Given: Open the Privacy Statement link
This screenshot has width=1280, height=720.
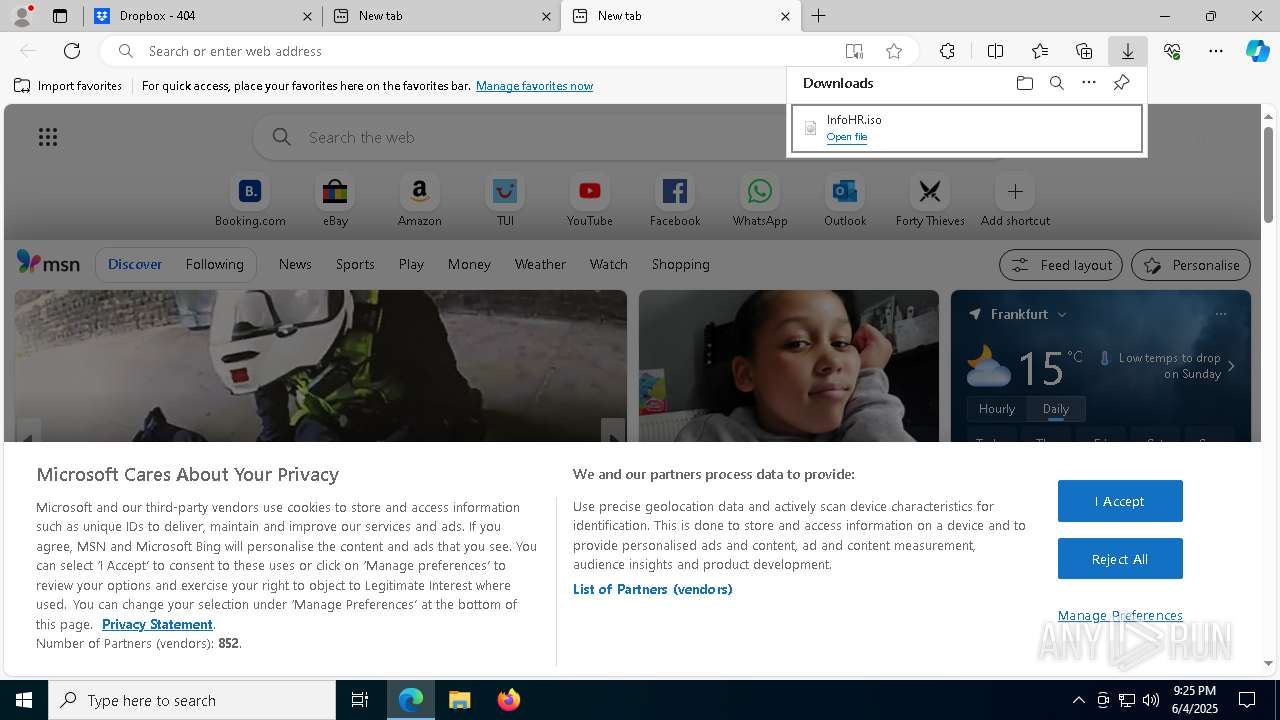Looking at the screenshot, I should [157, 624].
